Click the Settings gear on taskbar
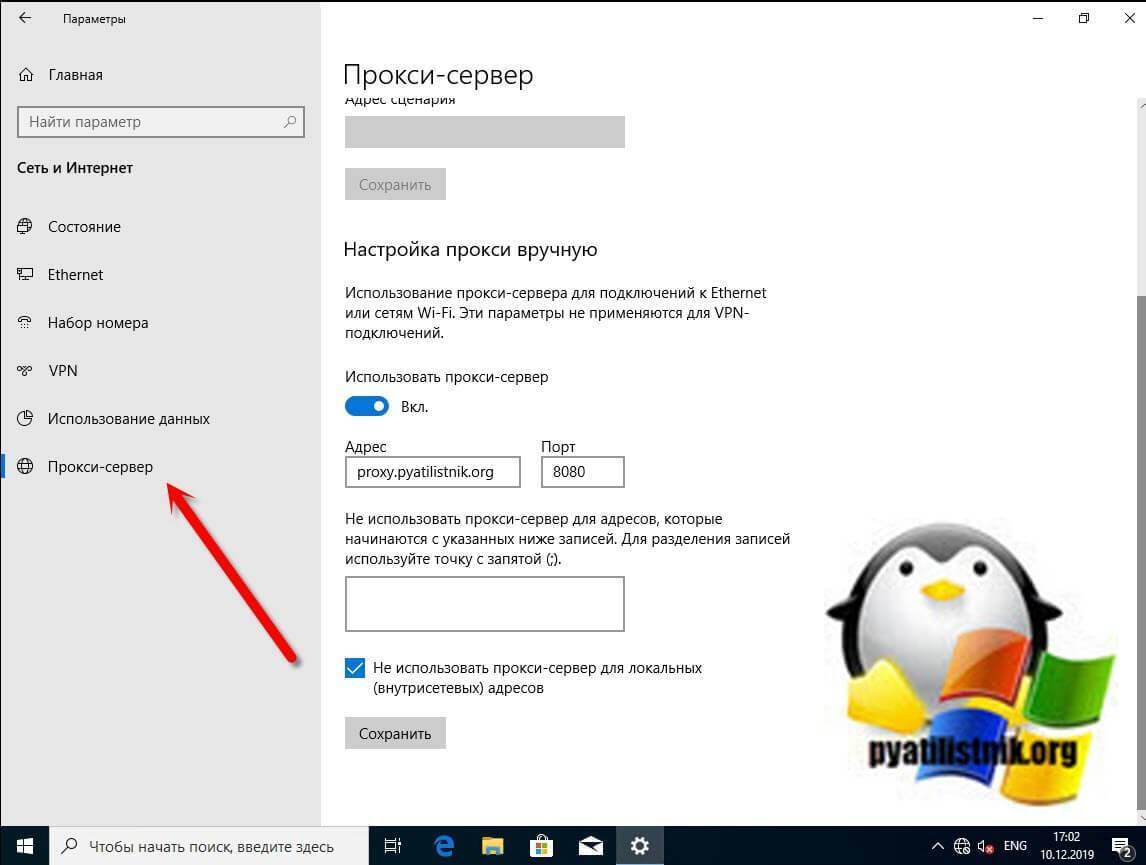 (x=640, y=846)
